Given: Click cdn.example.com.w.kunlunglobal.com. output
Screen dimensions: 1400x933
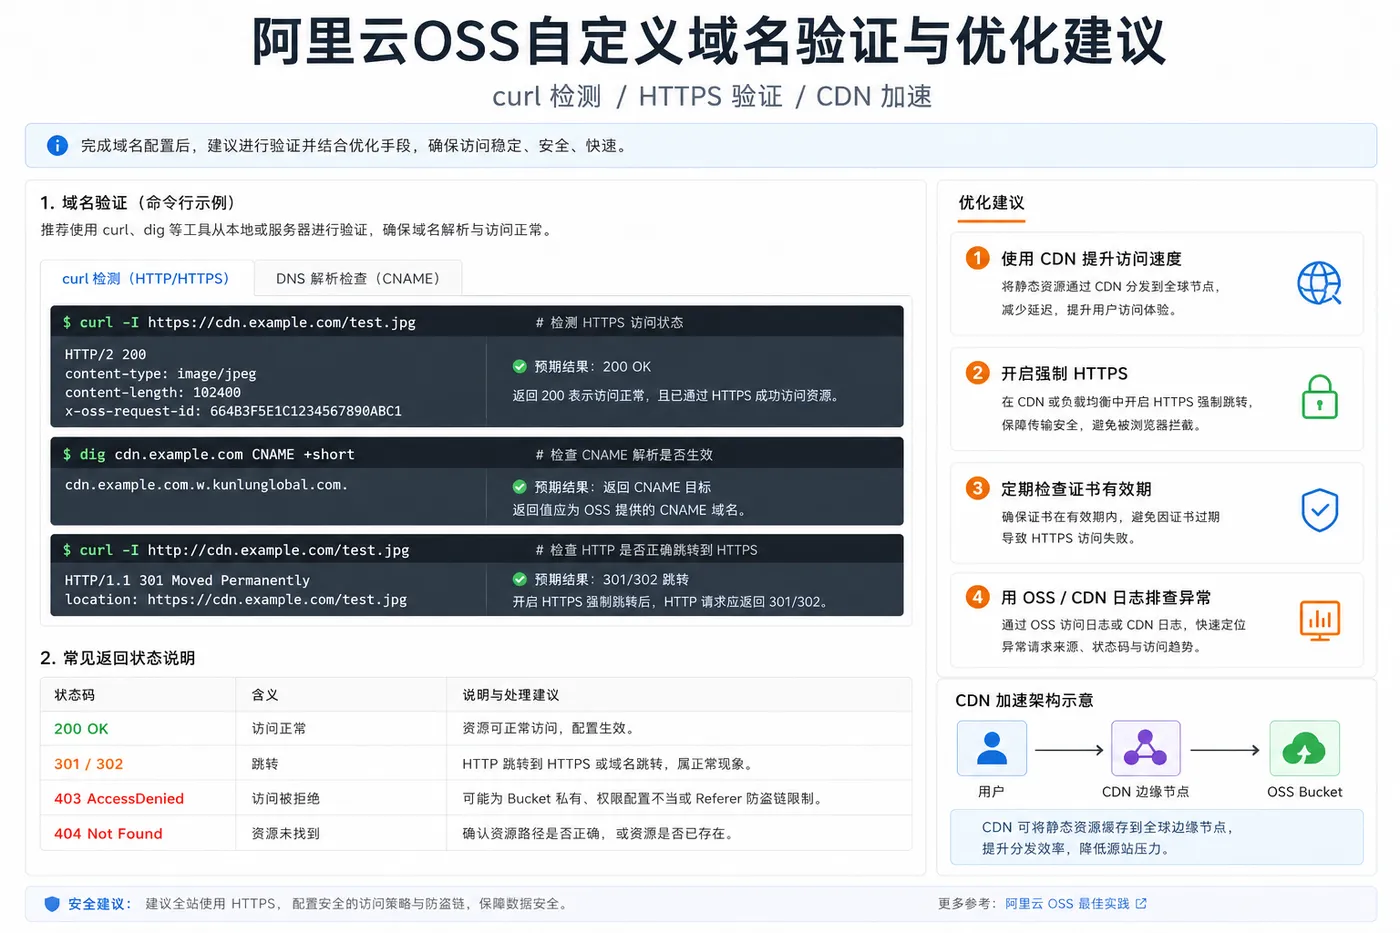Looking at the screenshot, I should (206, 485).
